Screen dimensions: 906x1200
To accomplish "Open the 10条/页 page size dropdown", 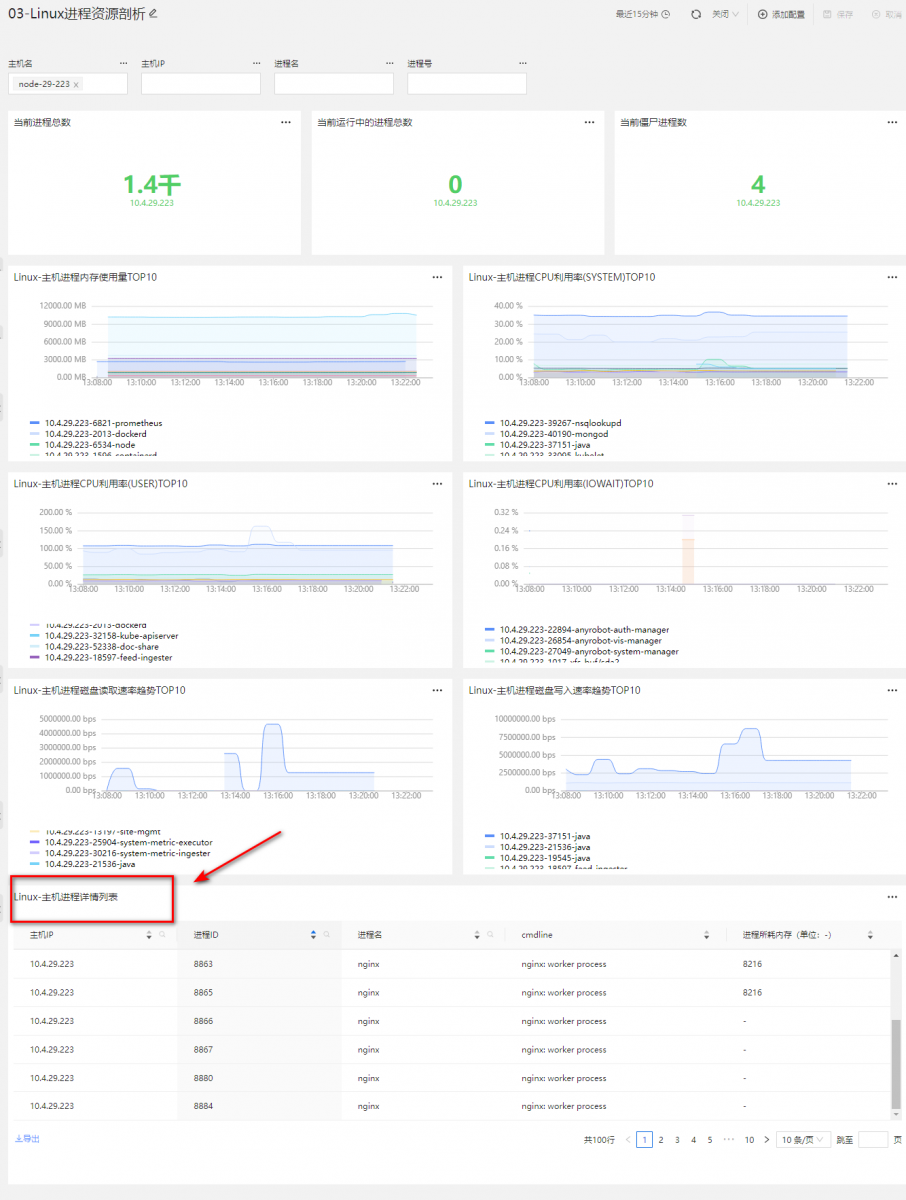I will pos(804,1140).
